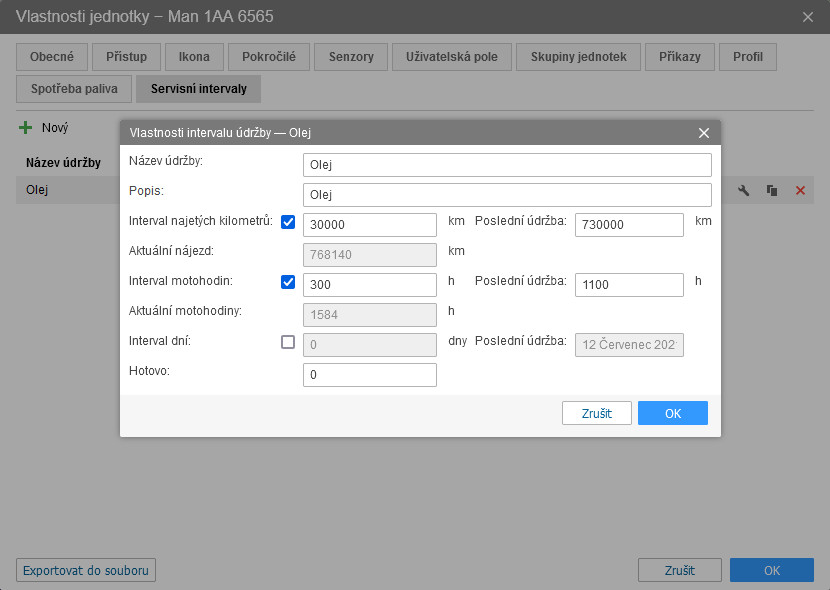Click the Hotovo input field

[369, 375]
